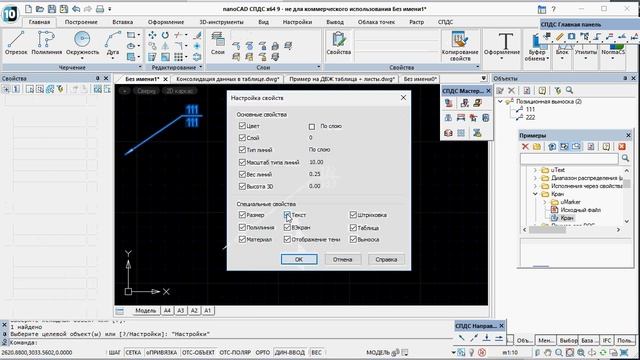Confirm dialog with OK button

[x=299, y=259]
